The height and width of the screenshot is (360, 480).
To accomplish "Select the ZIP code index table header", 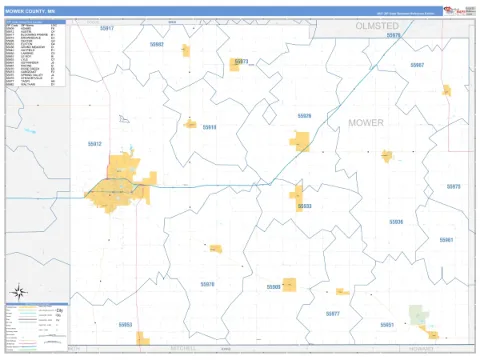I will (x=35, y=22).
